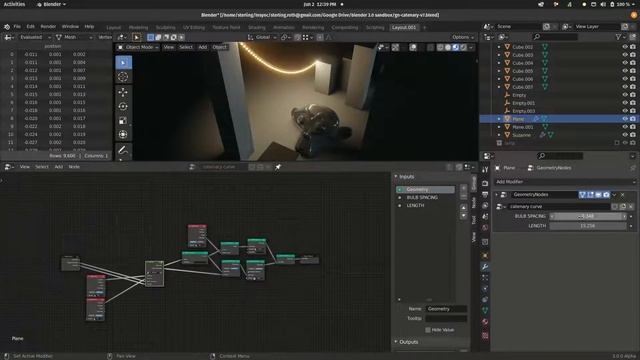
Task: Open the Add menu in the 3D viewport
Action: click(202, 47)
